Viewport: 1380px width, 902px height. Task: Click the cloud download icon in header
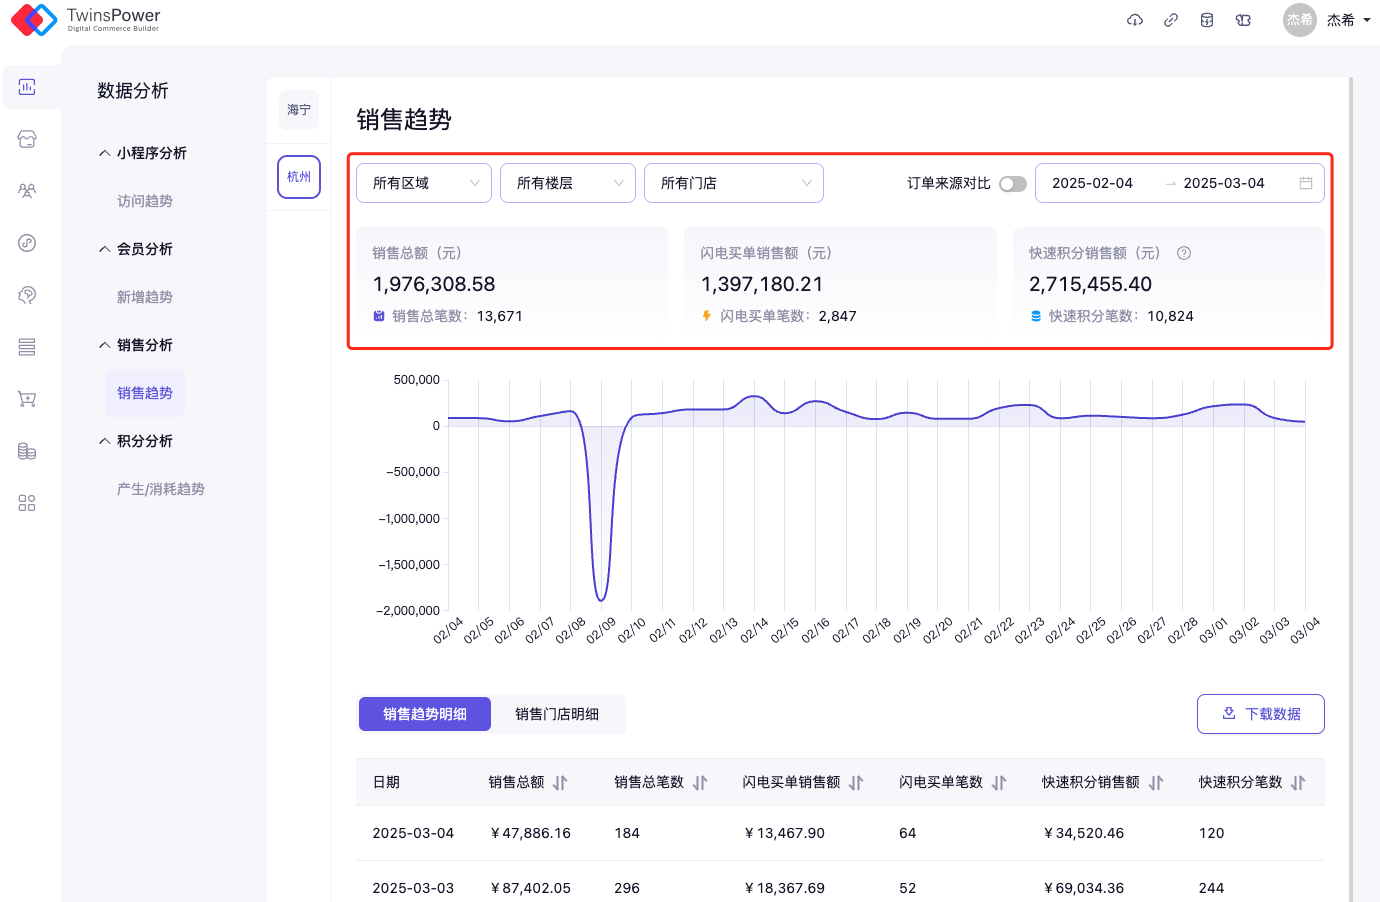(1134, 20)
